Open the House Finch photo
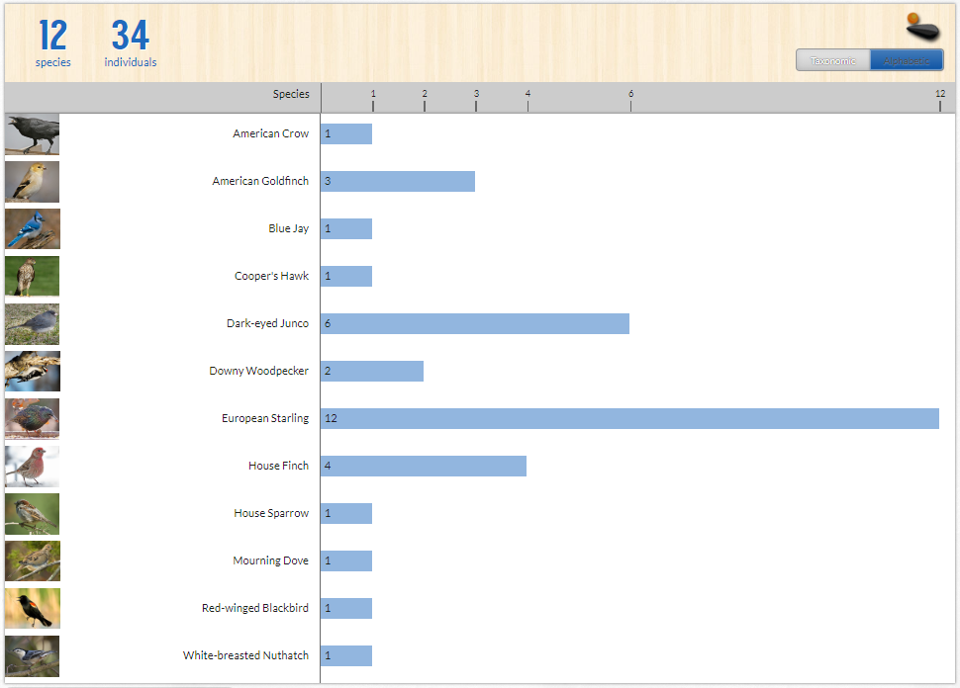Viewport: 960px width, 688px height. [32, 466]
